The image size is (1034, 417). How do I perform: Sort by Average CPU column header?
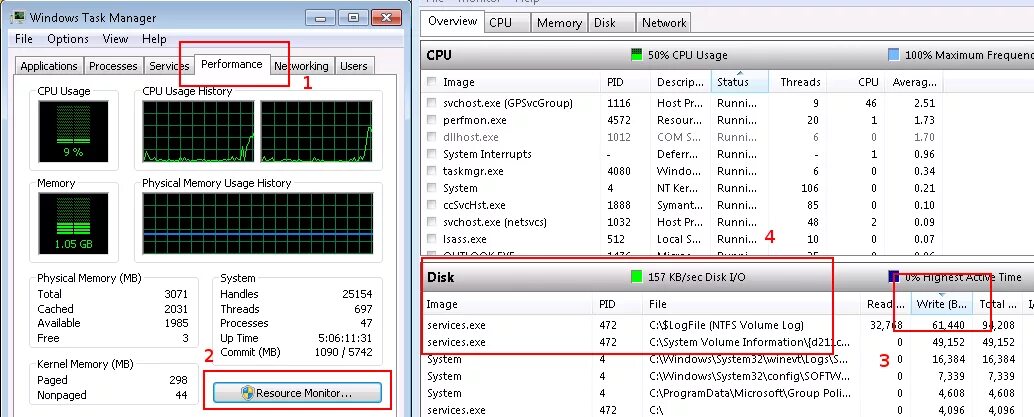(913, 82)
